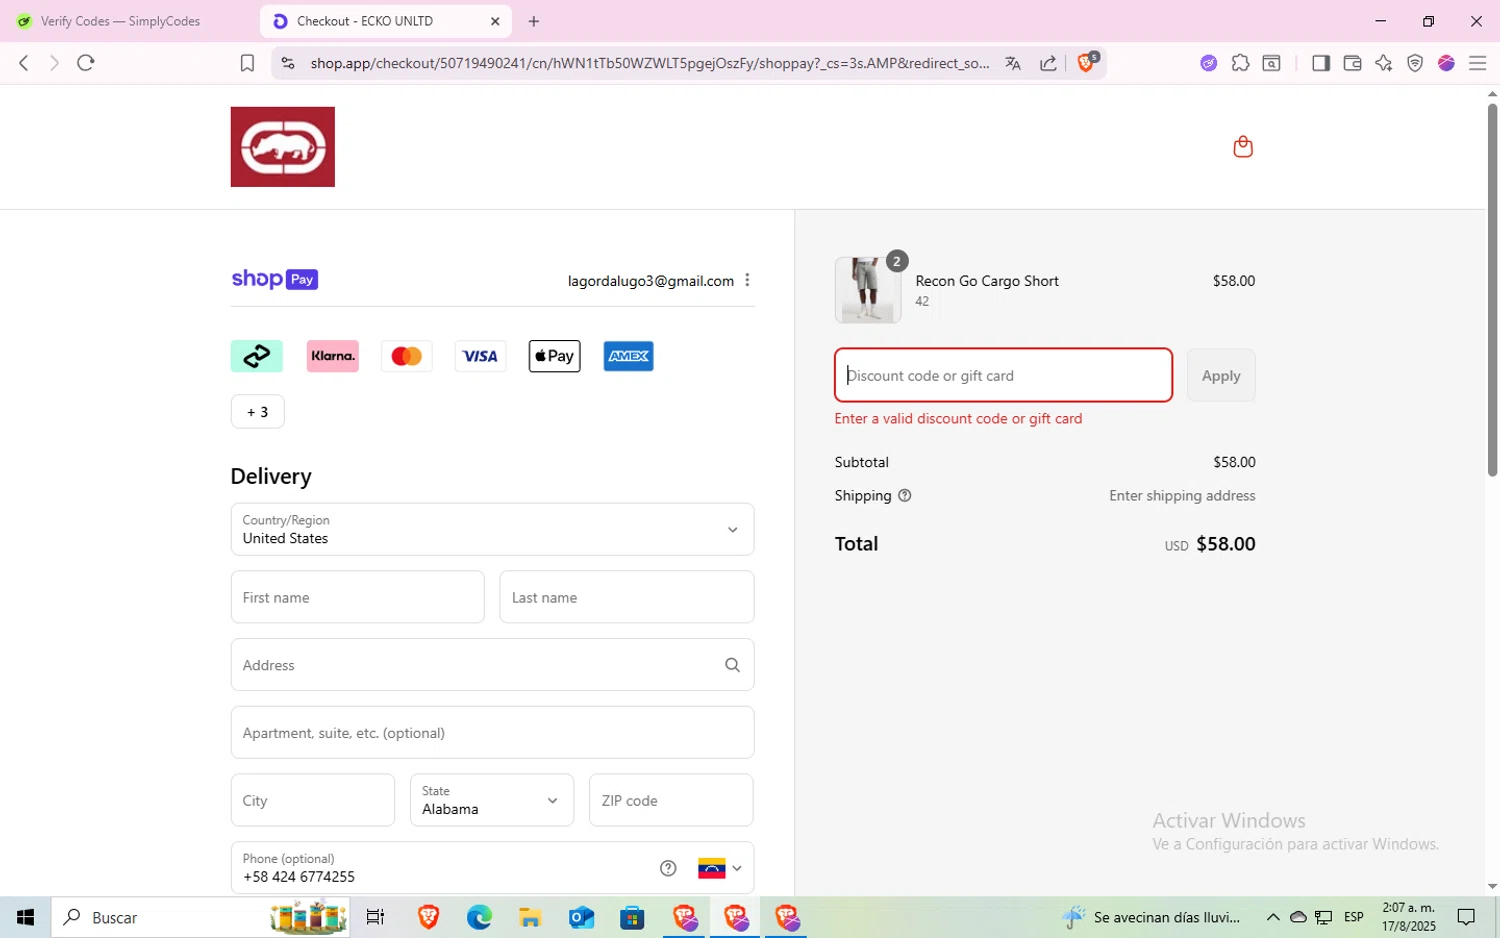Screen dimensions: 1500x938
Task: Select the Visa payment icon
Action: click(480, 356)
